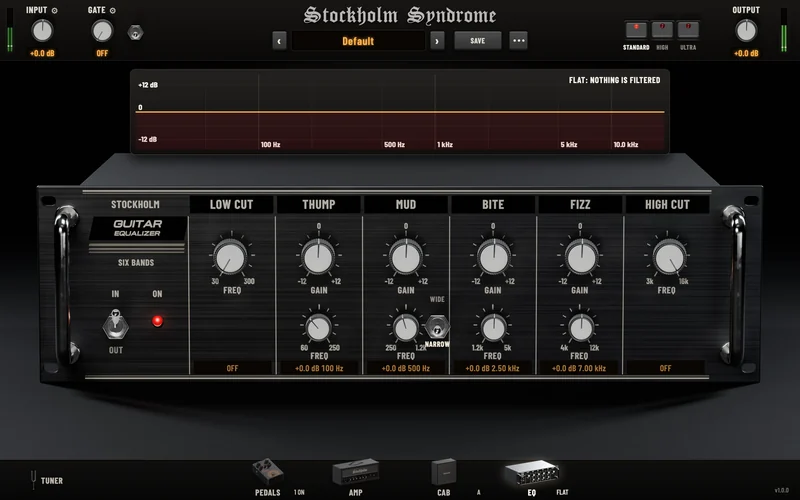Select the Amp head icon
Image resolution: width=800 pixels, height=500 pixels.
(356, 472)
